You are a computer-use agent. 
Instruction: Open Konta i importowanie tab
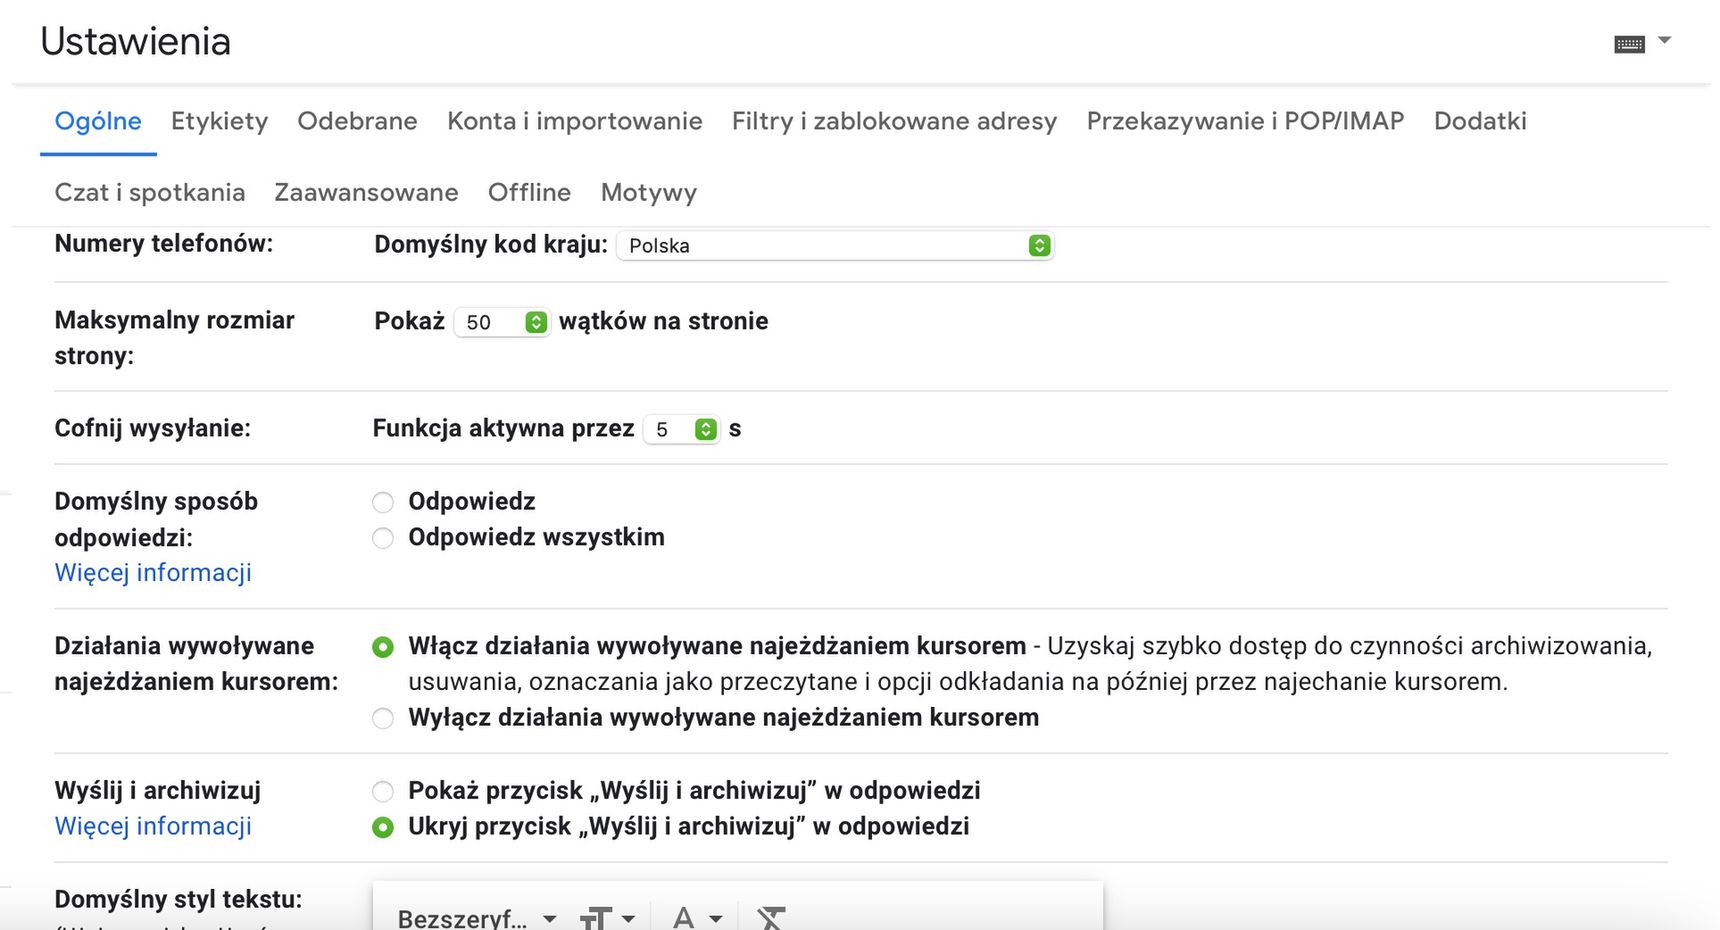575,121
